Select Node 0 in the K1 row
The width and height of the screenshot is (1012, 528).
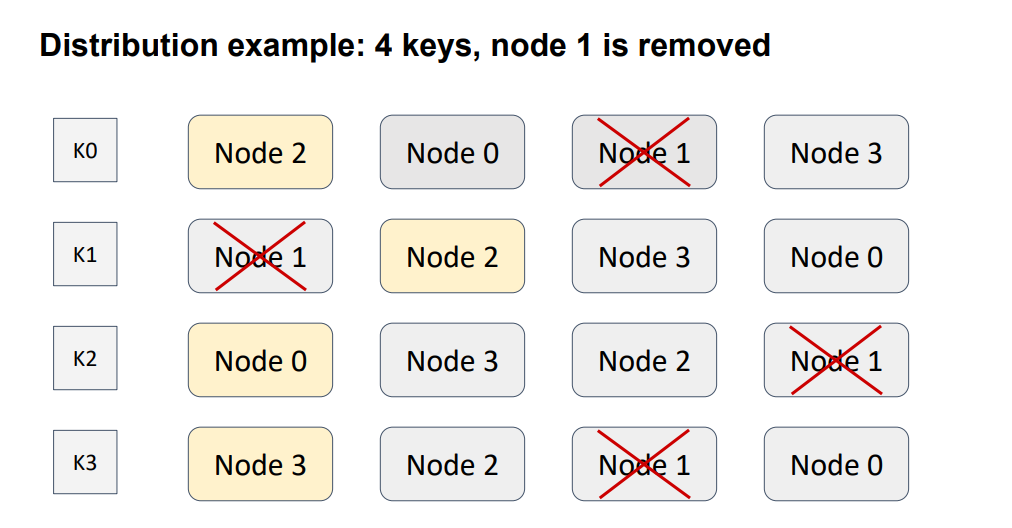[x=836, y=256]
